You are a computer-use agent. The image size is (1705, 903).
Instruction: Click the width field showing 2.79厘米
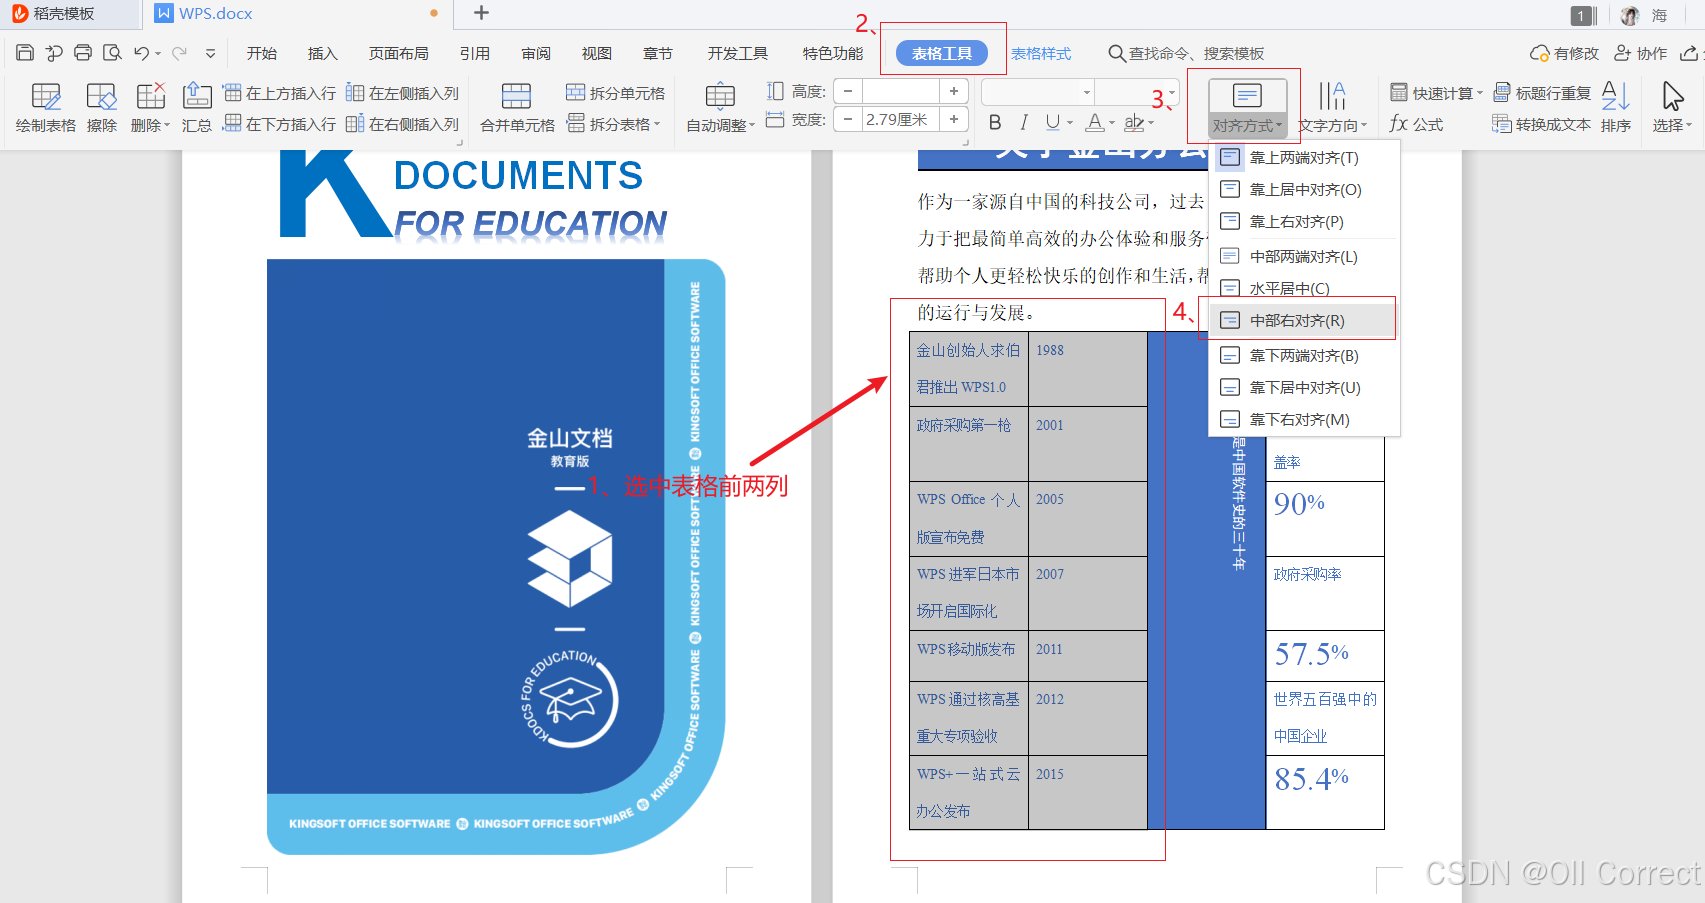tap(900, 119)
